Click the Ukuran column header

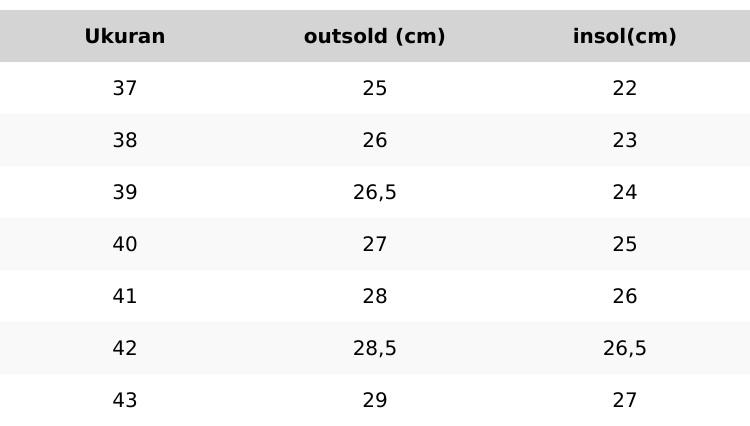(x=125, y=37)
